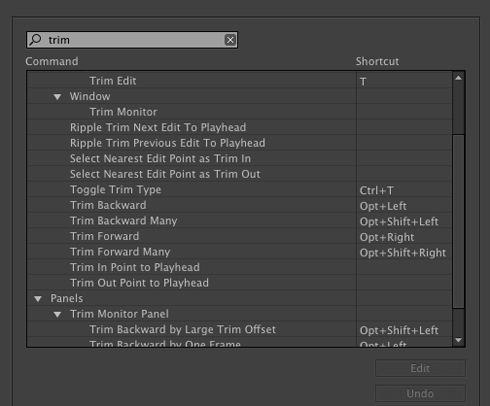Select the Trim Monitor command
490x406 pixels.
[x=123, y=112]
